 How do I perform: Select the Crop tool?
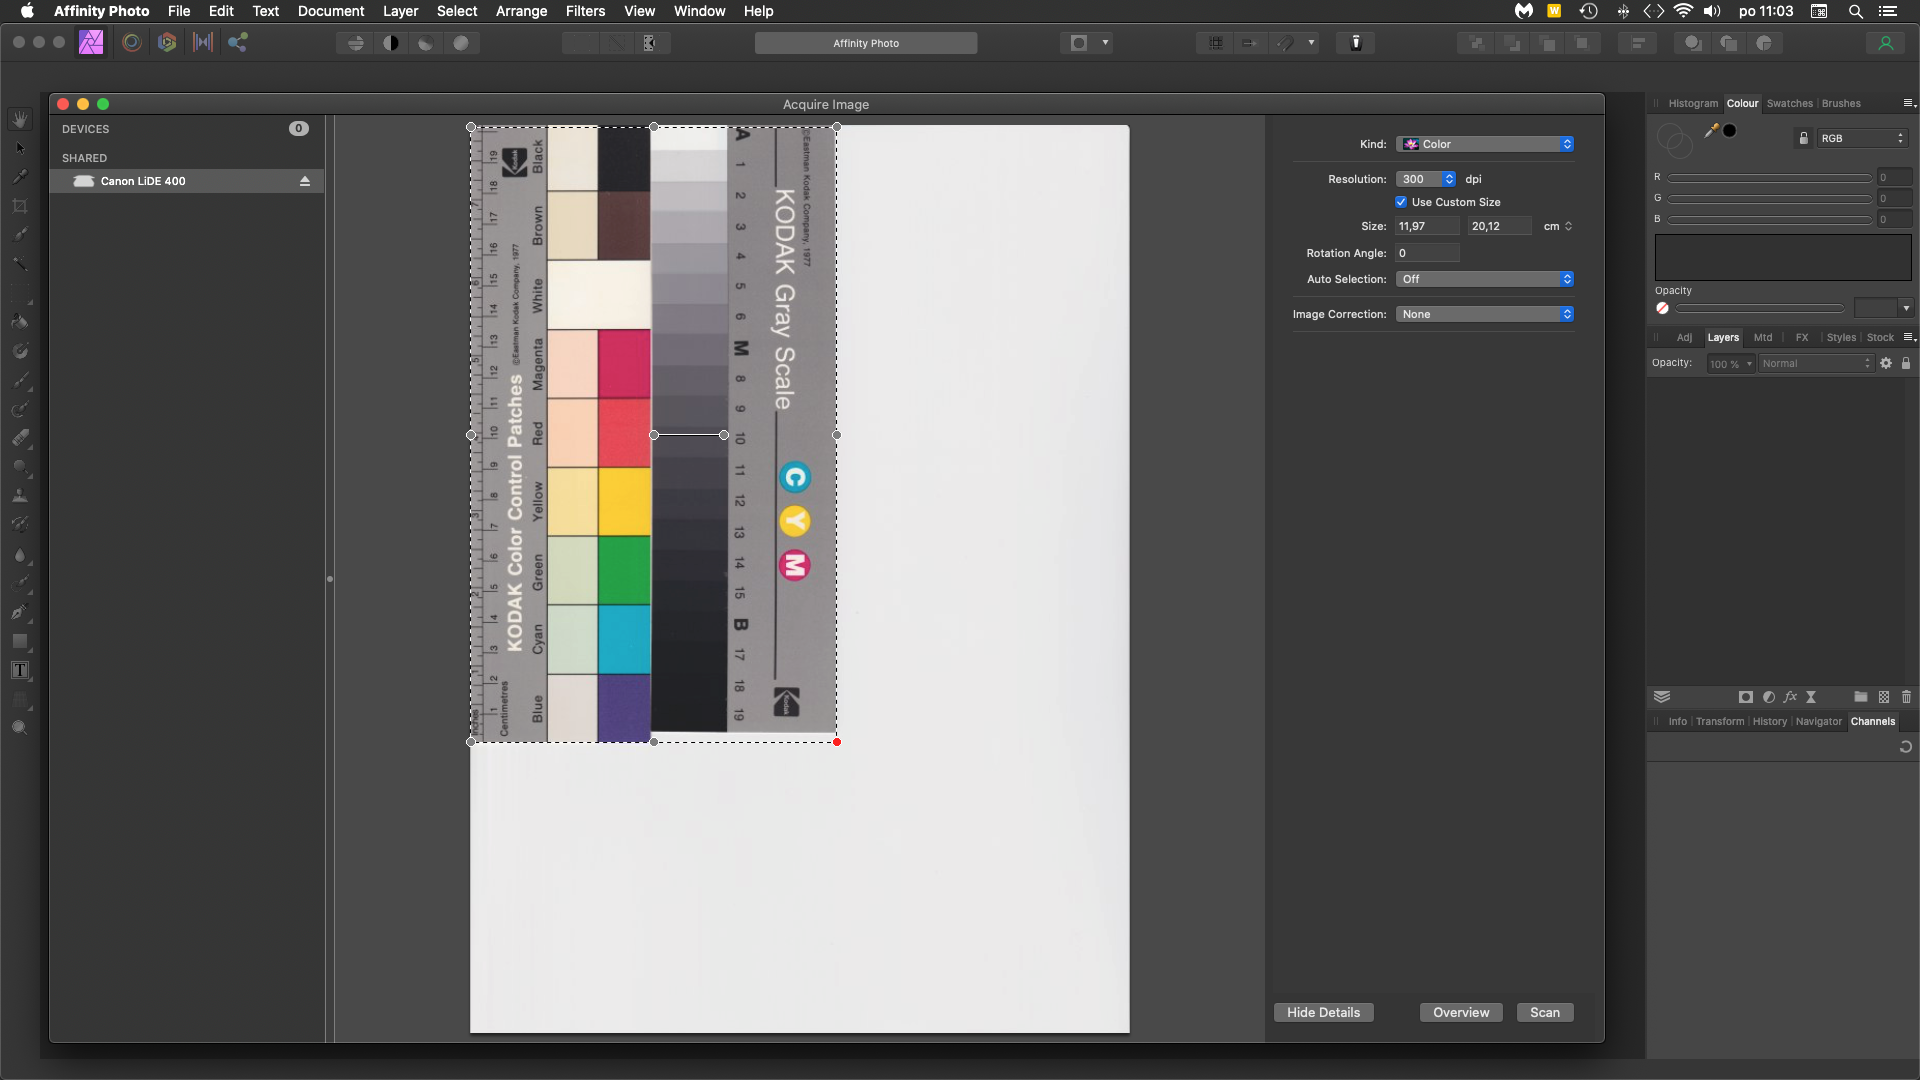pyautogui.click(x=20, y=206)
